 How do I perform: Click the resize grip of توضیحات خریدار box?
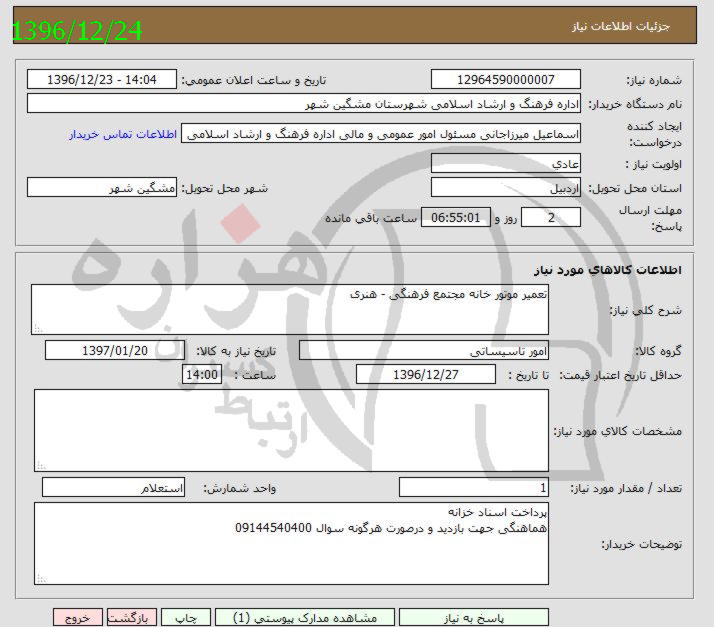tap(41, 579)
